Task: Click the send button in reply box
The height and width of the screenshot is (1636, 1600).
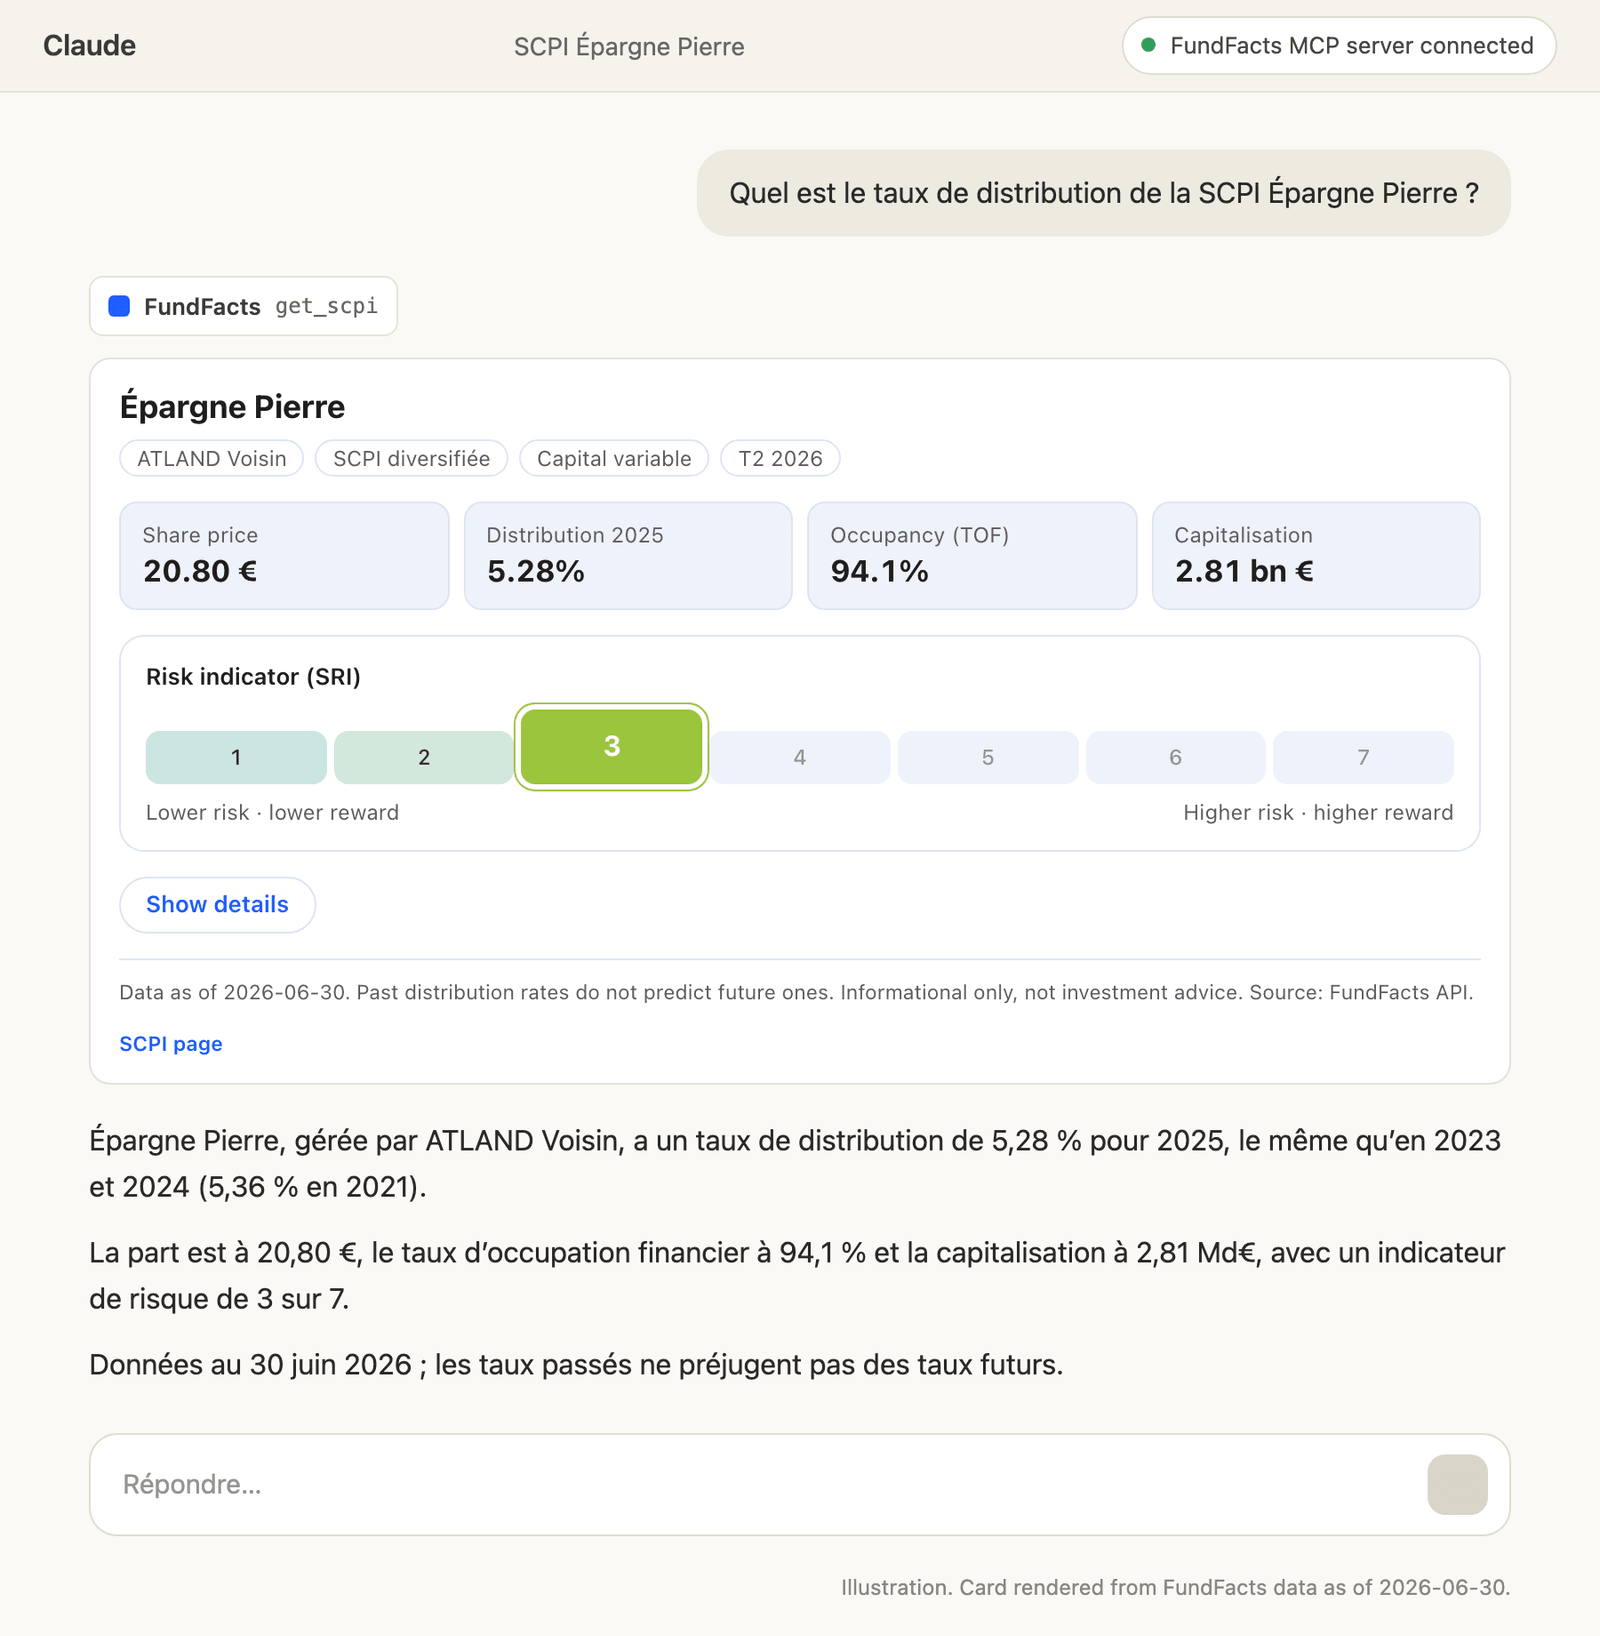Action: 1457,1484
